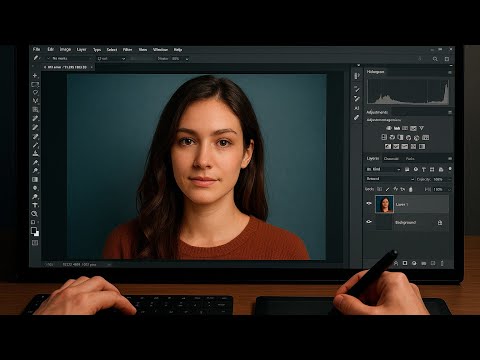Hide the Layer 1 layer visibility eye

pos(369,203)
